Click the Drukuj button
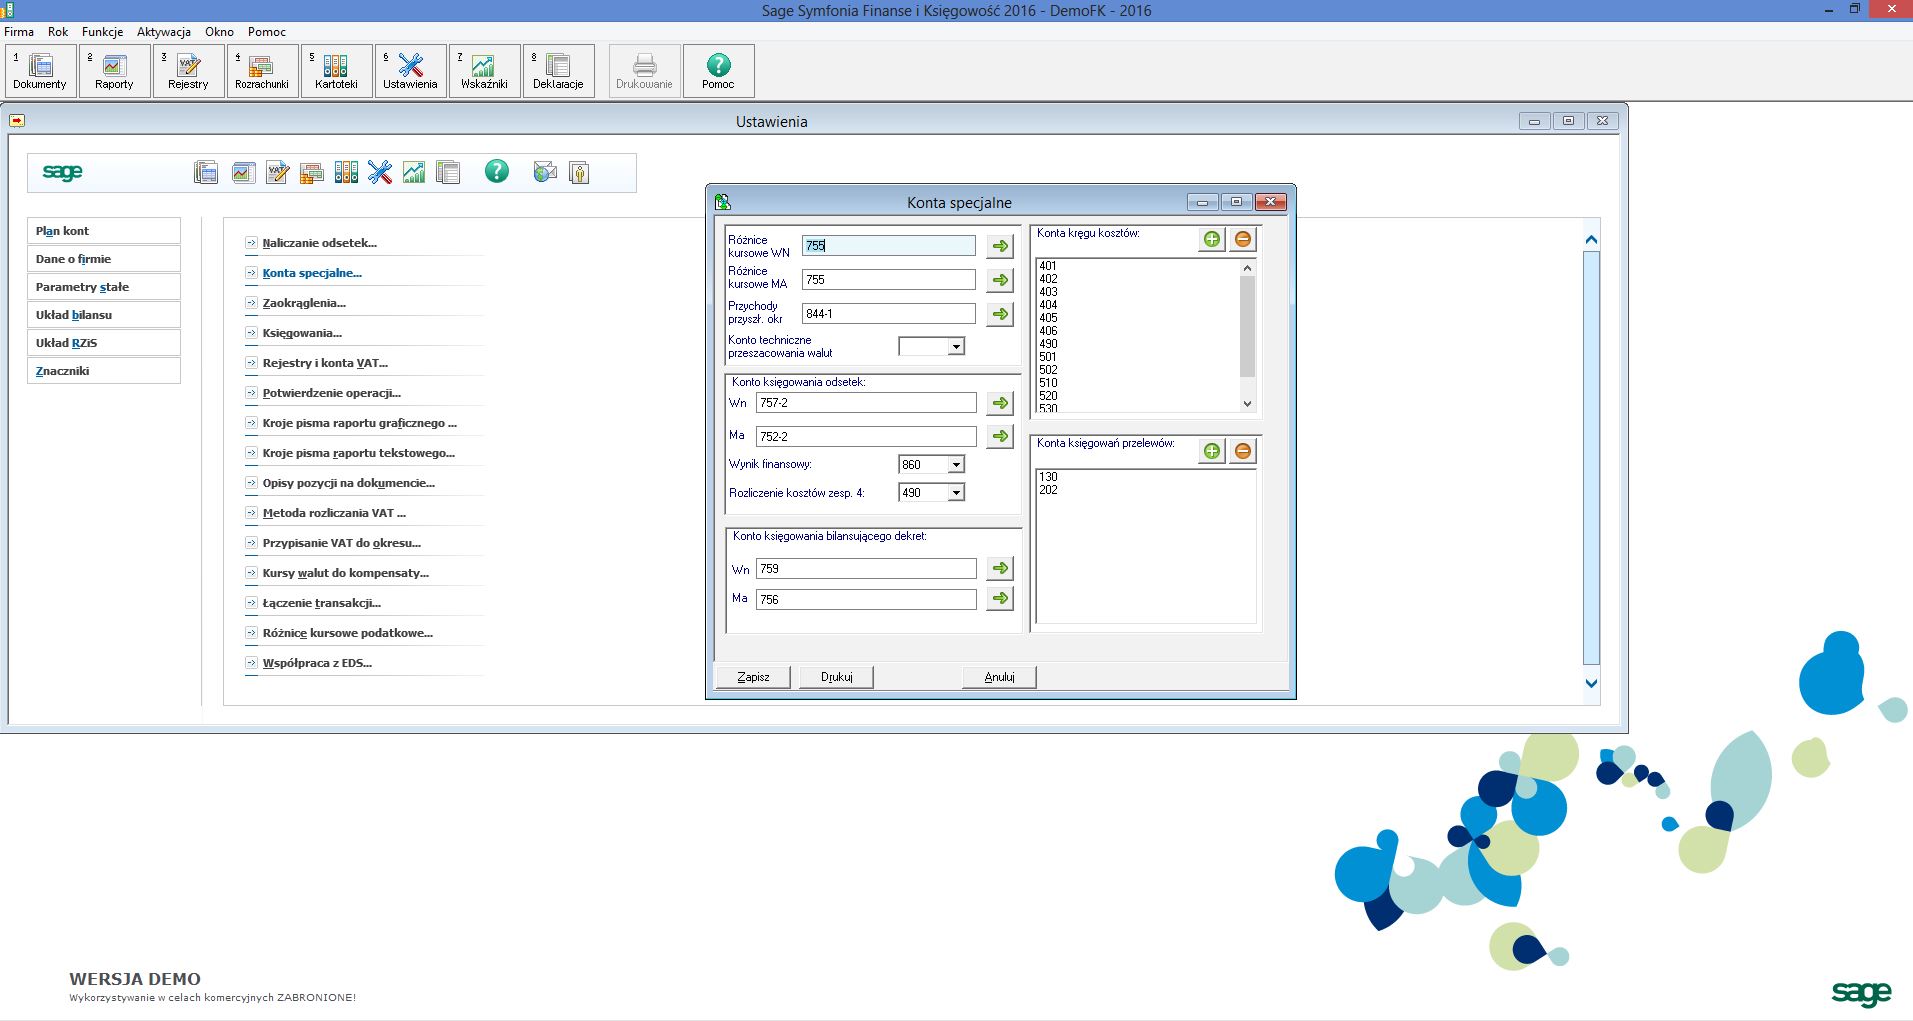The image size is (1913, 1021). 836,677
